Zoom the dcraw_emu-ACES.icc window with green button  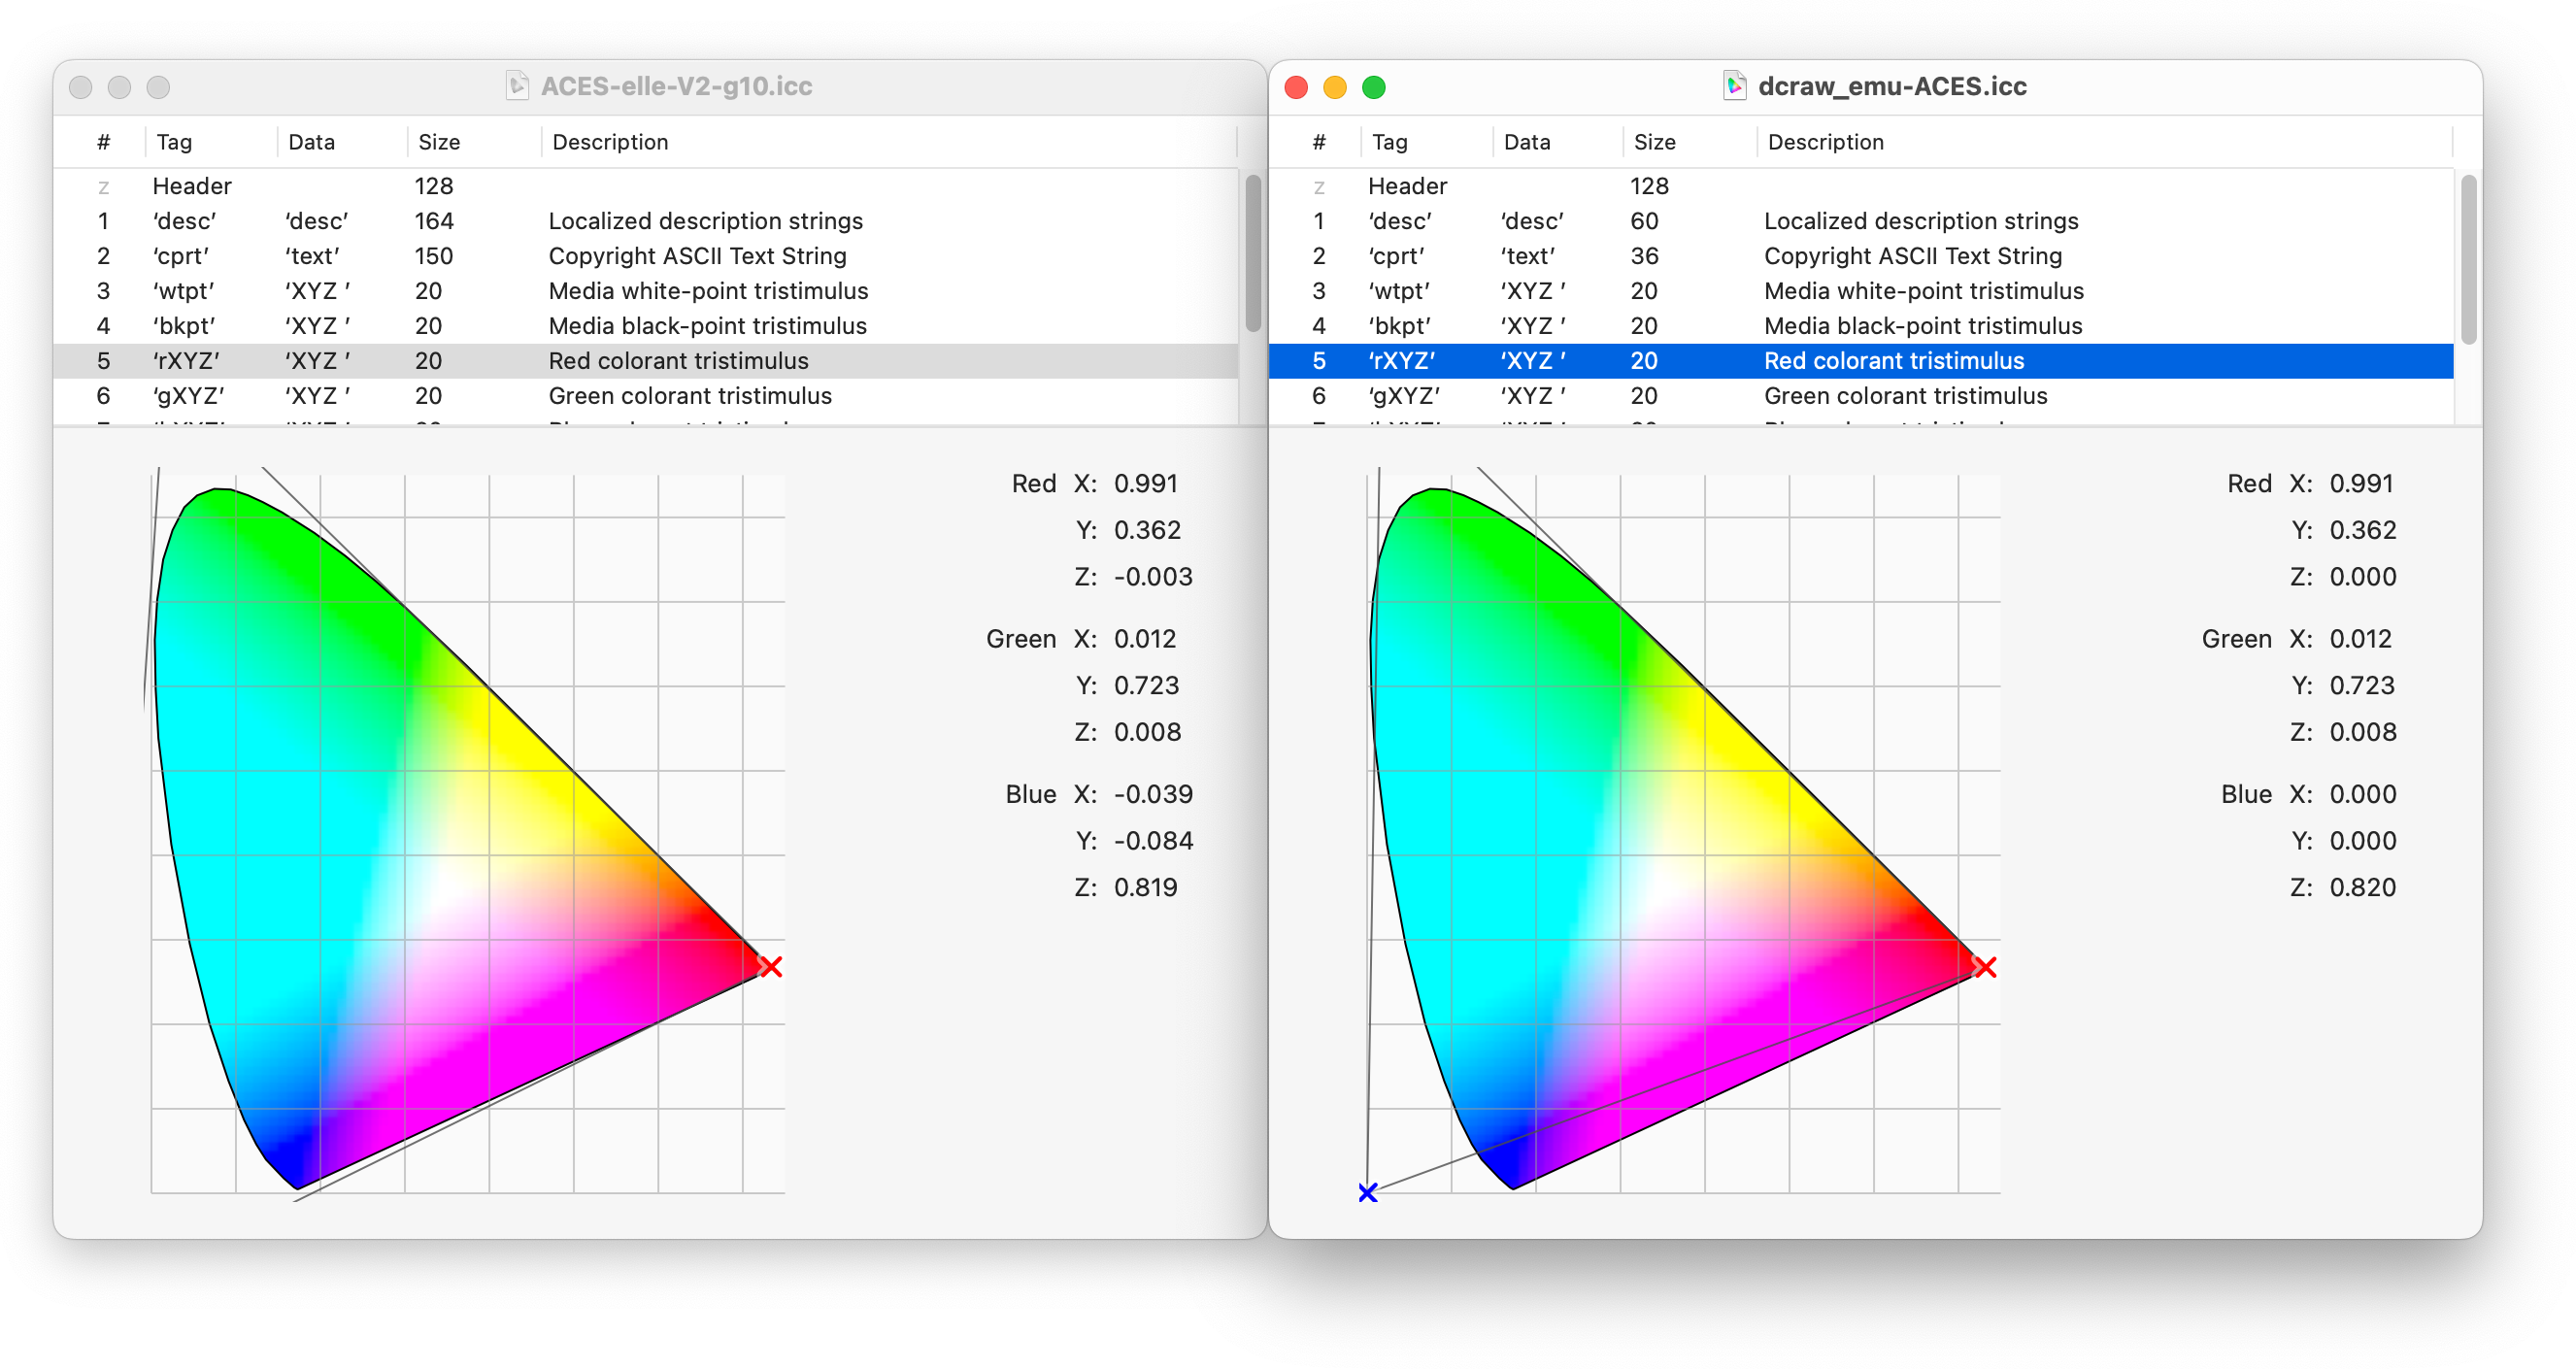click(1374, 87)
